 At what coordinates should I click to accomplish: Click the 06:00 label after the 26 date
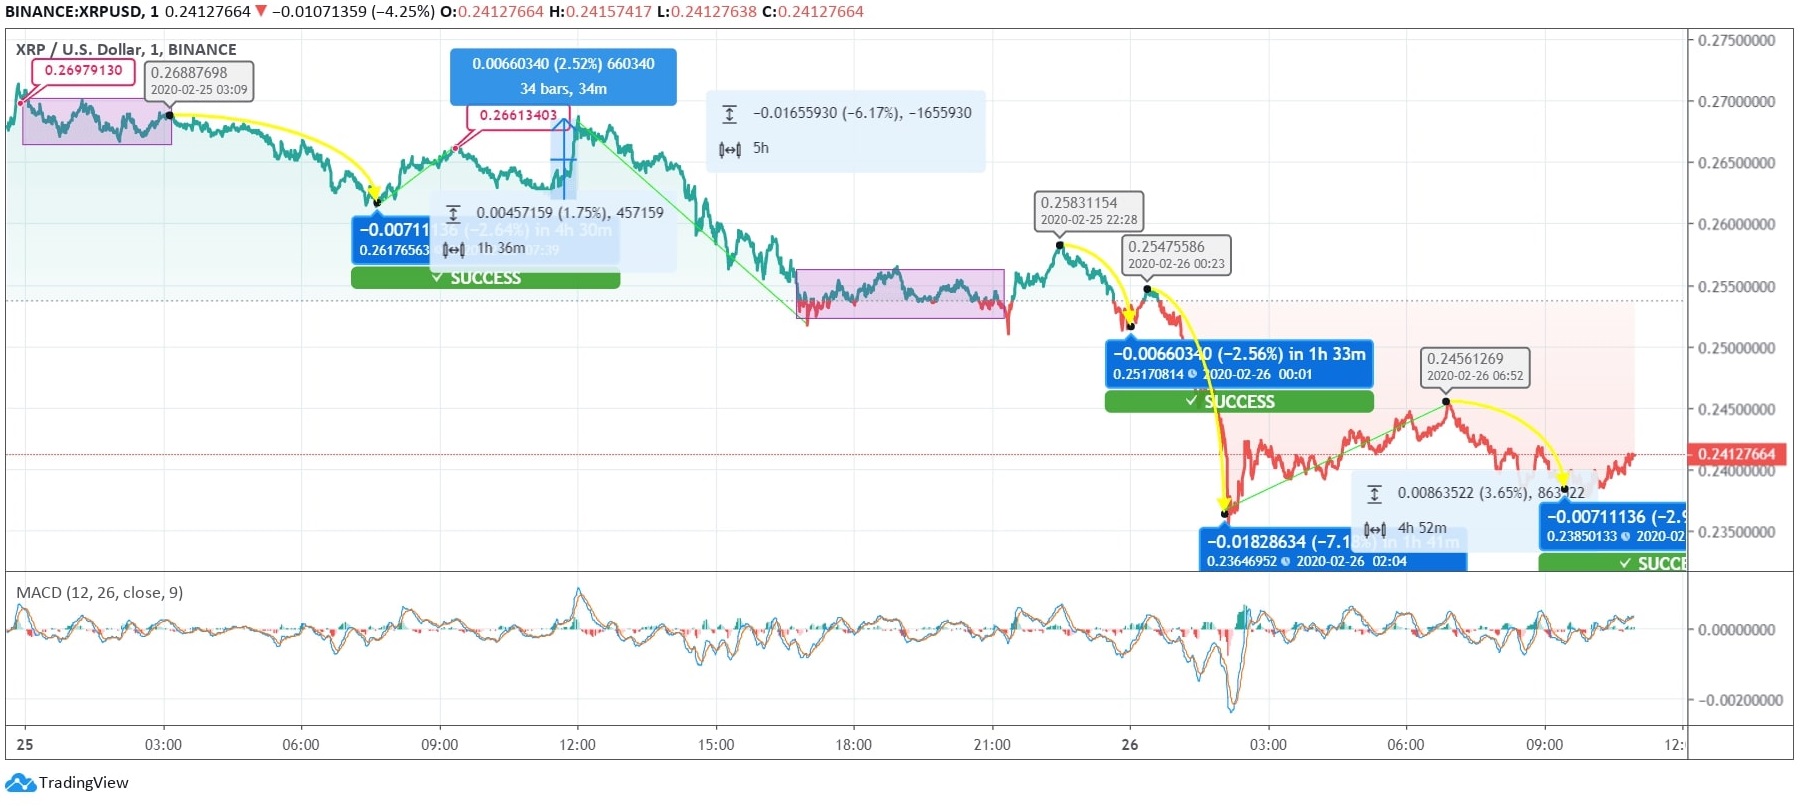[1406, 745]
